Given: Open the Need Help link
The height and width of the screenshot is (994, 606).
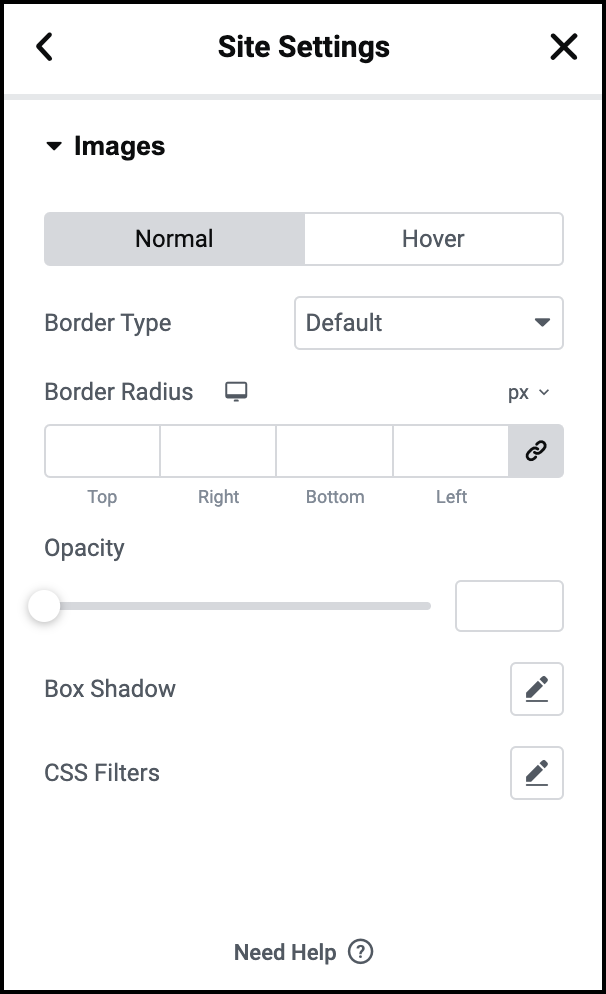Looking at the screenshot, I should pyautogui.click(x=285, y=952).
